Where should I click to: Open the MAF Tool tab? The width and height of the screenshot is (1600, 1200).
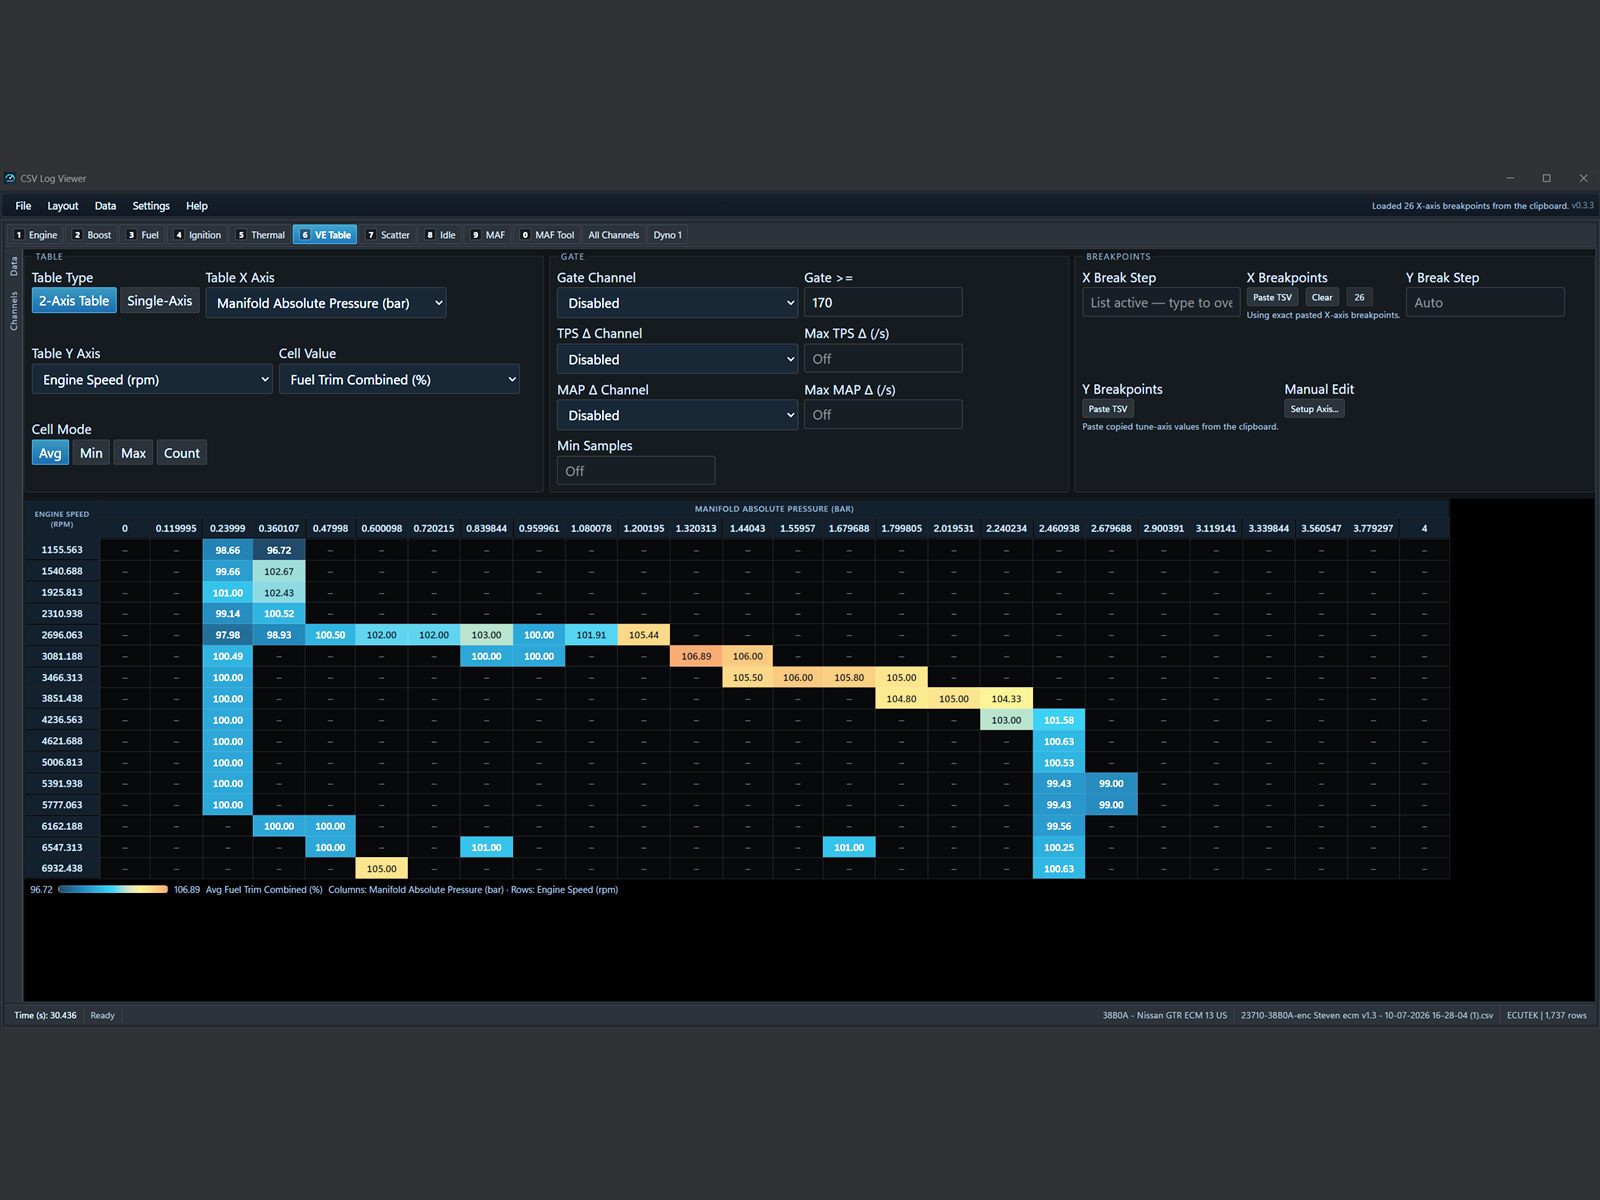tap(548, 235)
